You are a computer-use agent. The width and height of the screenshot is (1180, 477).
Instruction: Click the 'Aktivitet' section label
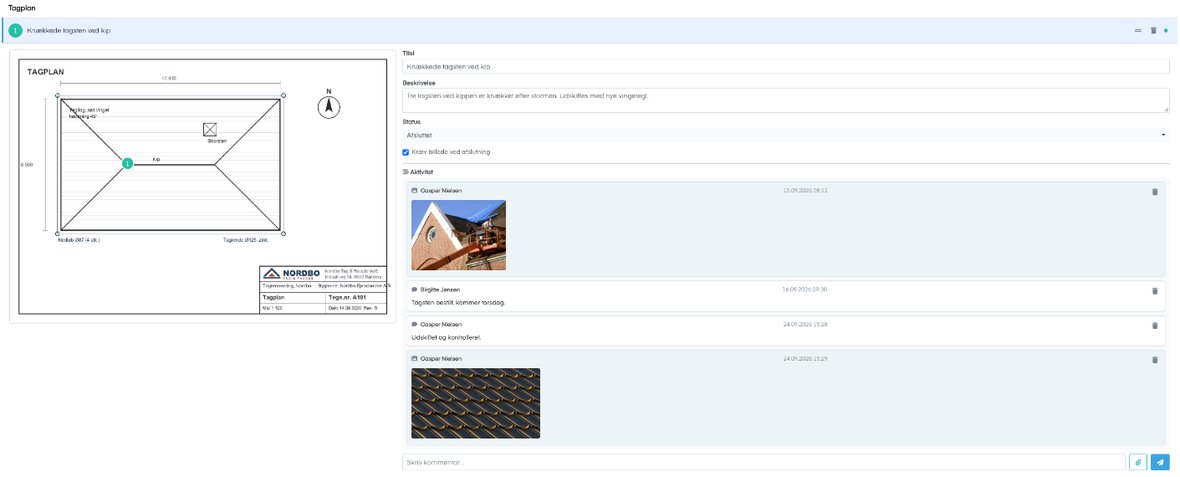(x=421, y=172)
